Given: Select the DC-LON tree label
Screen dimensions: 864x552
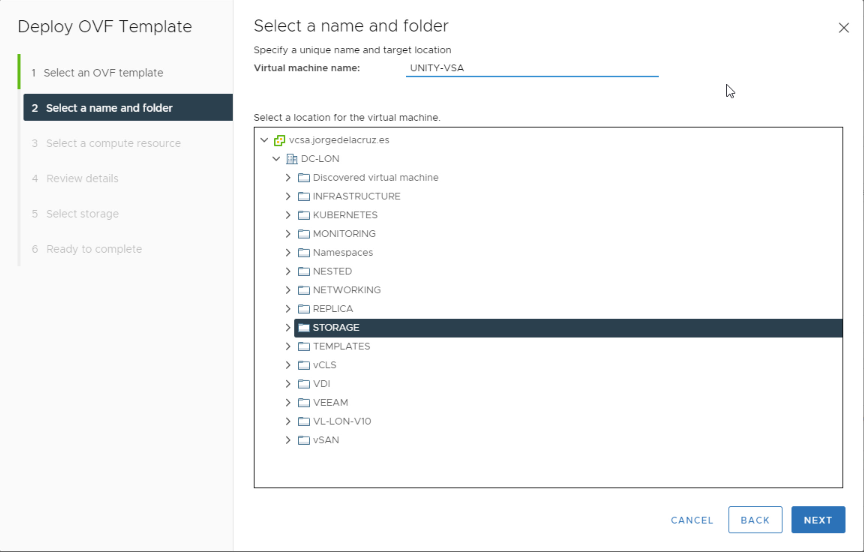Looking at the screenshot, I should pyautogui.click(x=320, y=159).
